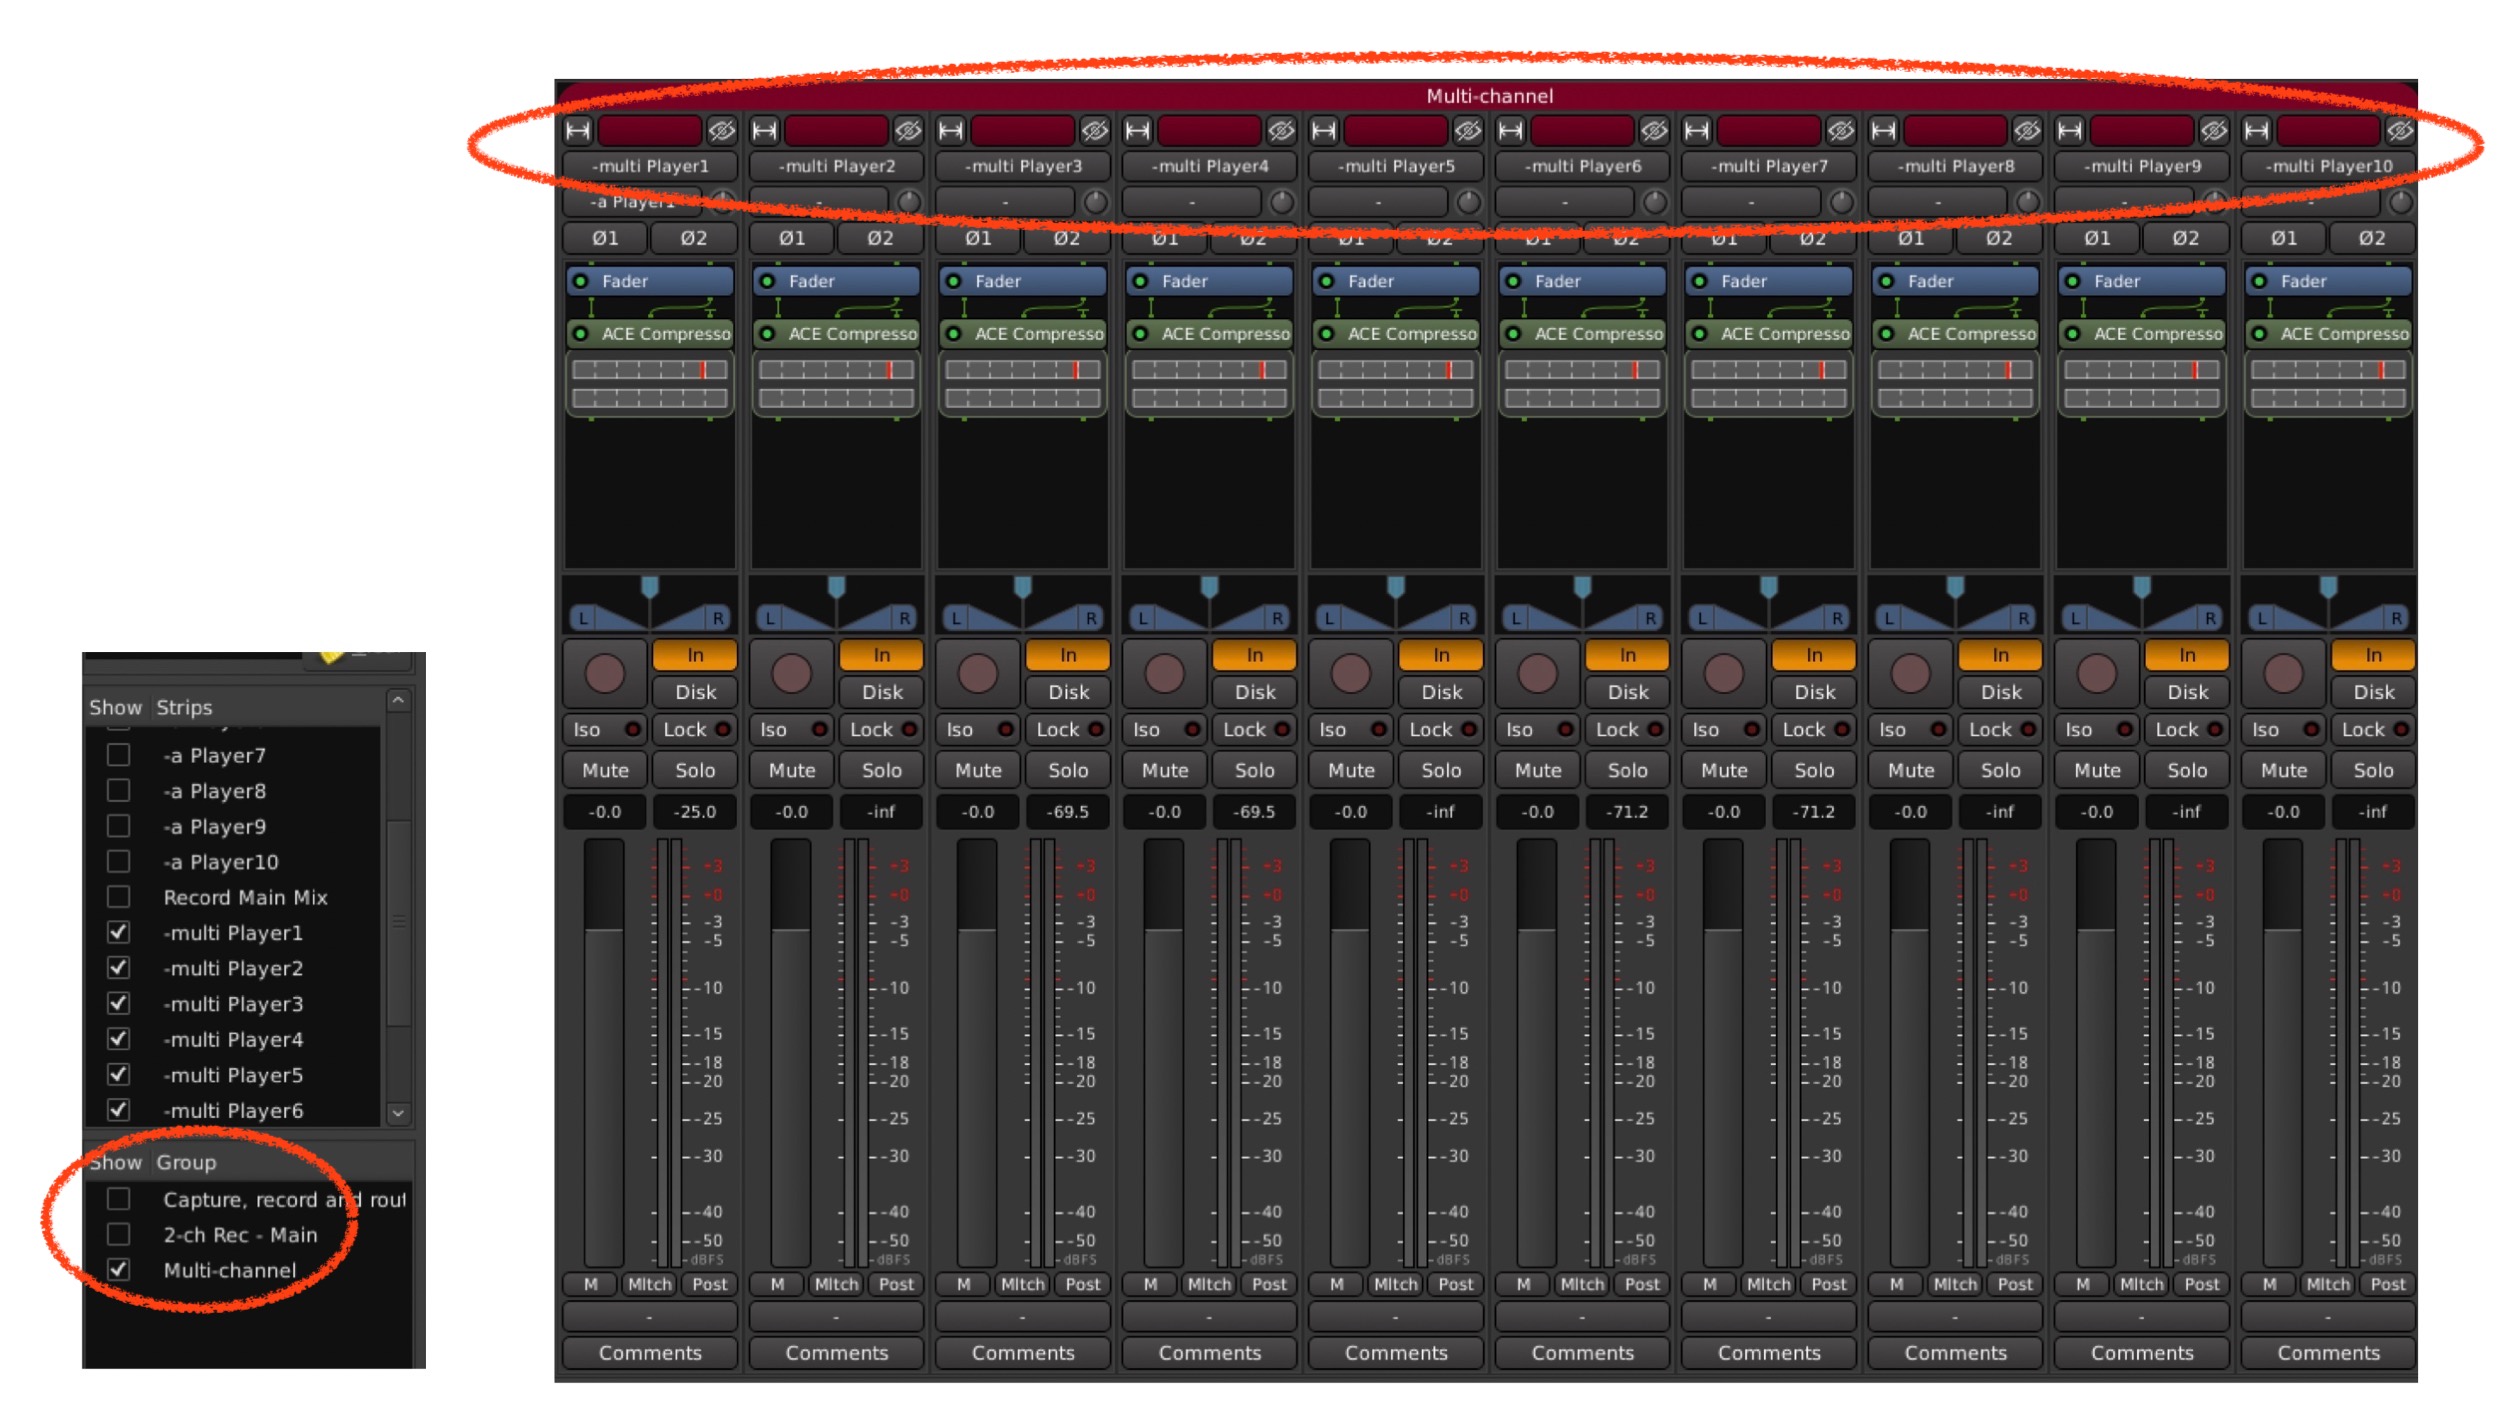The height and width of the screenshot is (1406, 2500).
Task: Click input trim knob on -multi Player2
Action: click(909, 202)
